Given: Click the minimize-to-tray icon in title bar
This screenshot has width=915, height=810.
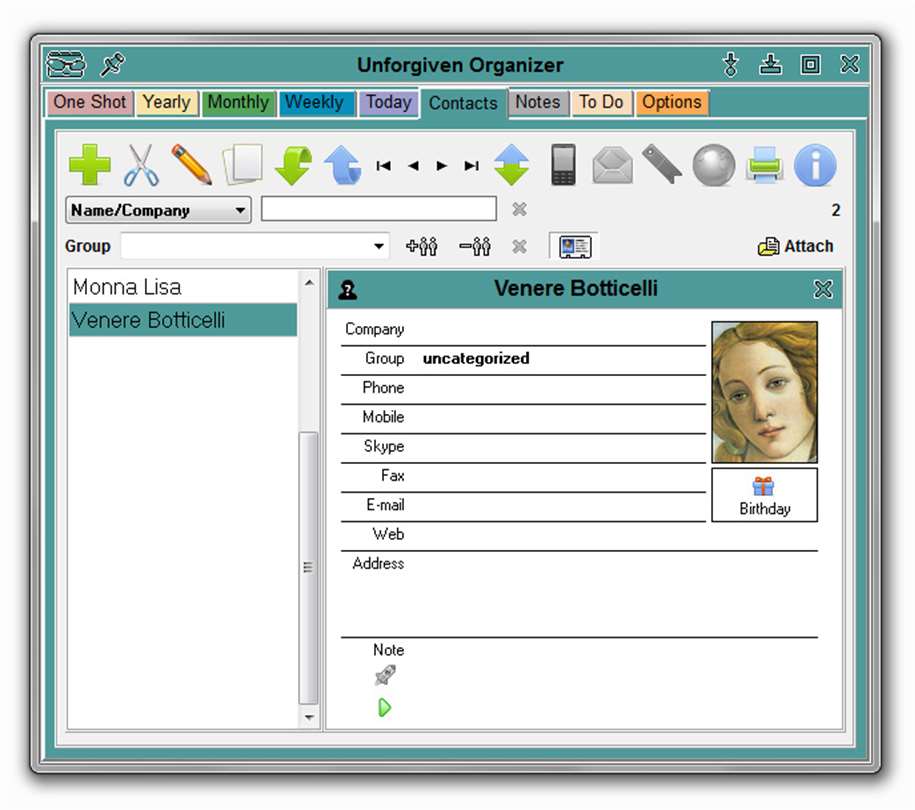Looking at the screenshot, I should tap(770, 64).
